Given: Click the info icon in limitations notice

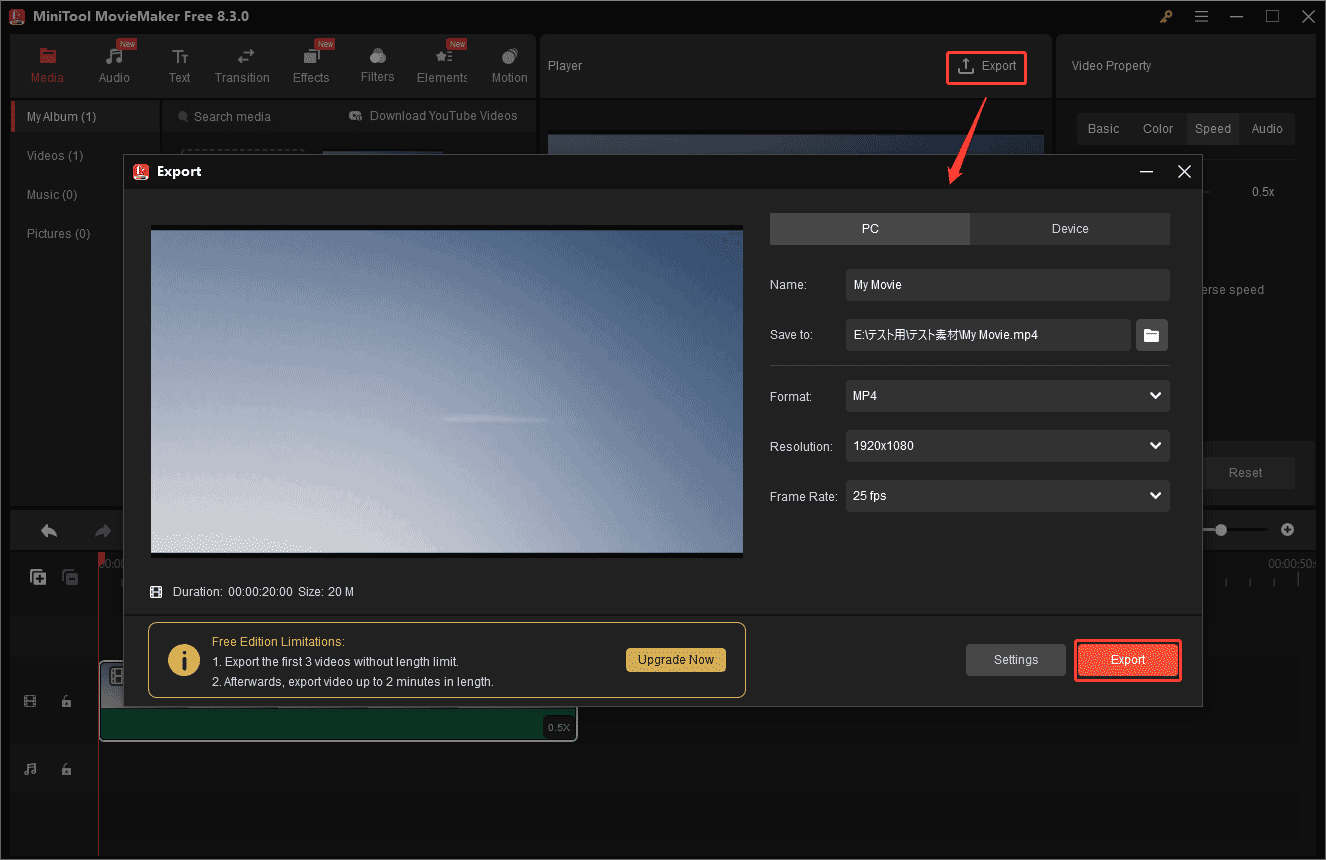Looking at the screenshot, I should click(183, 660).
